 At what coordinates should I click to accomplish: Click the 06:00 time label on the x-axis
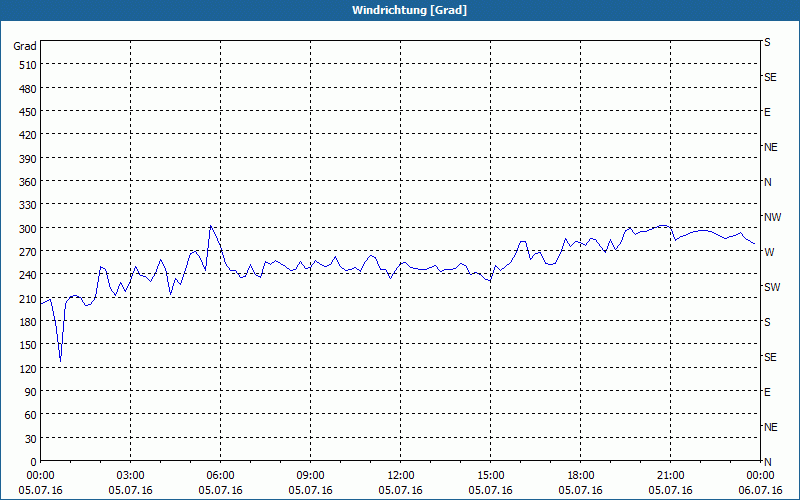[220, 476]
